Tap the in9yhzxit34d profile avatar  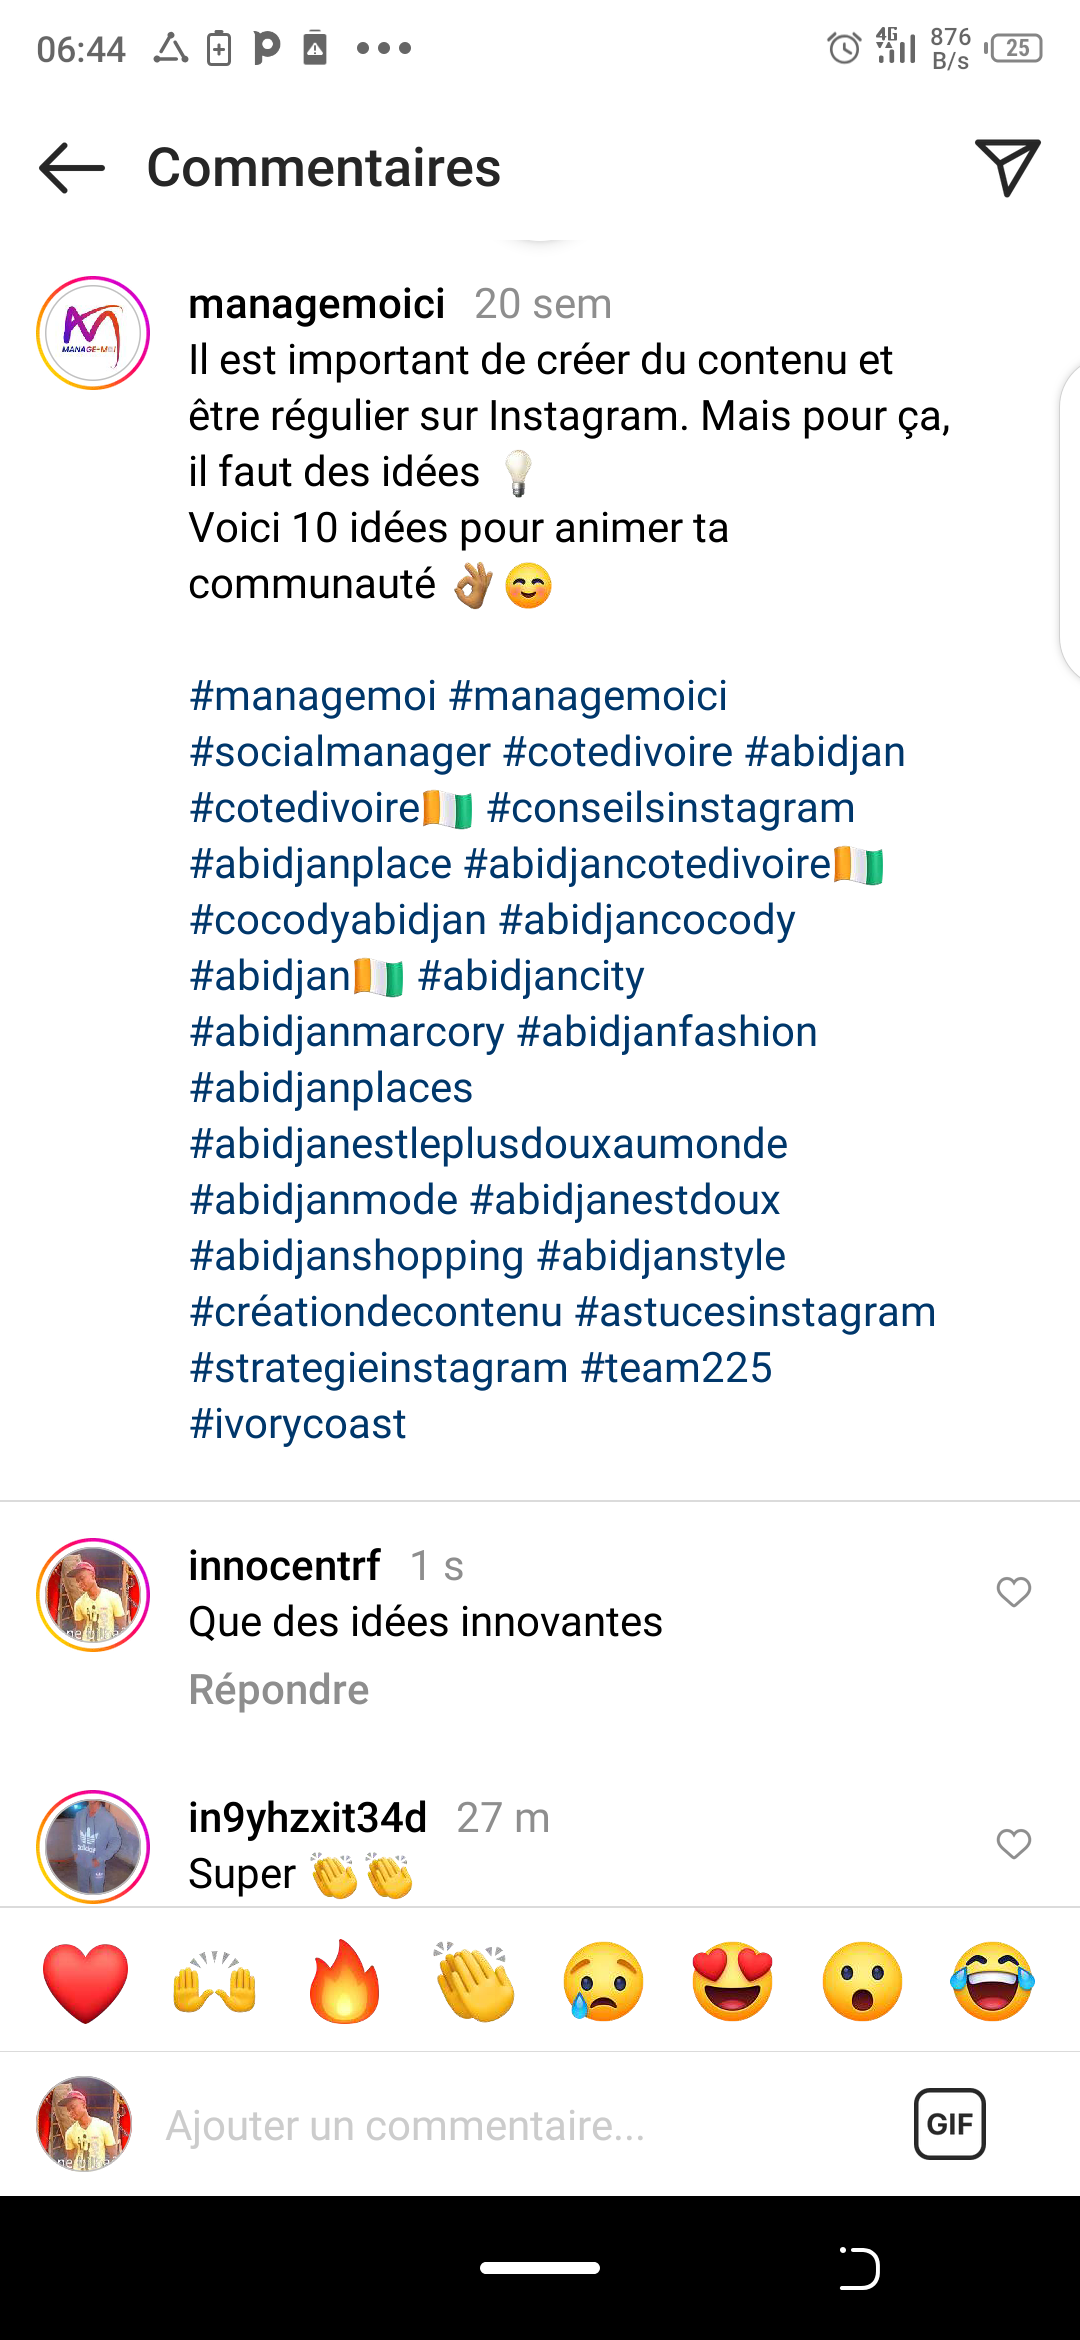93,1846
